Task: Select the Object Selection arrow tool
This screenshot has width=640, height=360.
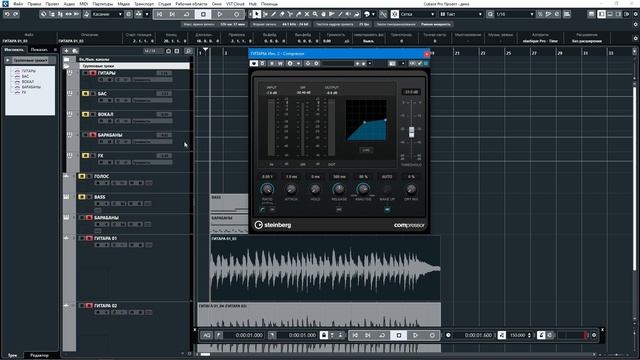Action: [256, 14]
